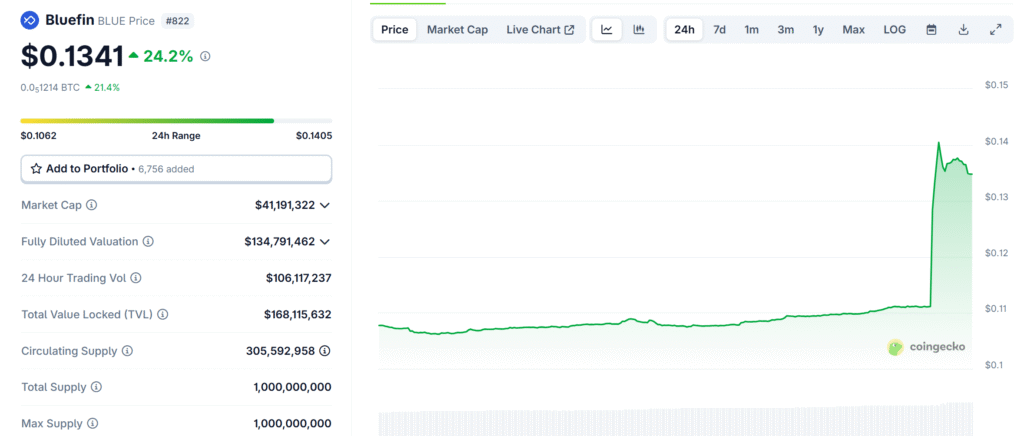Click info icon next to Market Cap
The height and width of the screenshot is (436, 1024).
click(92, 205)
